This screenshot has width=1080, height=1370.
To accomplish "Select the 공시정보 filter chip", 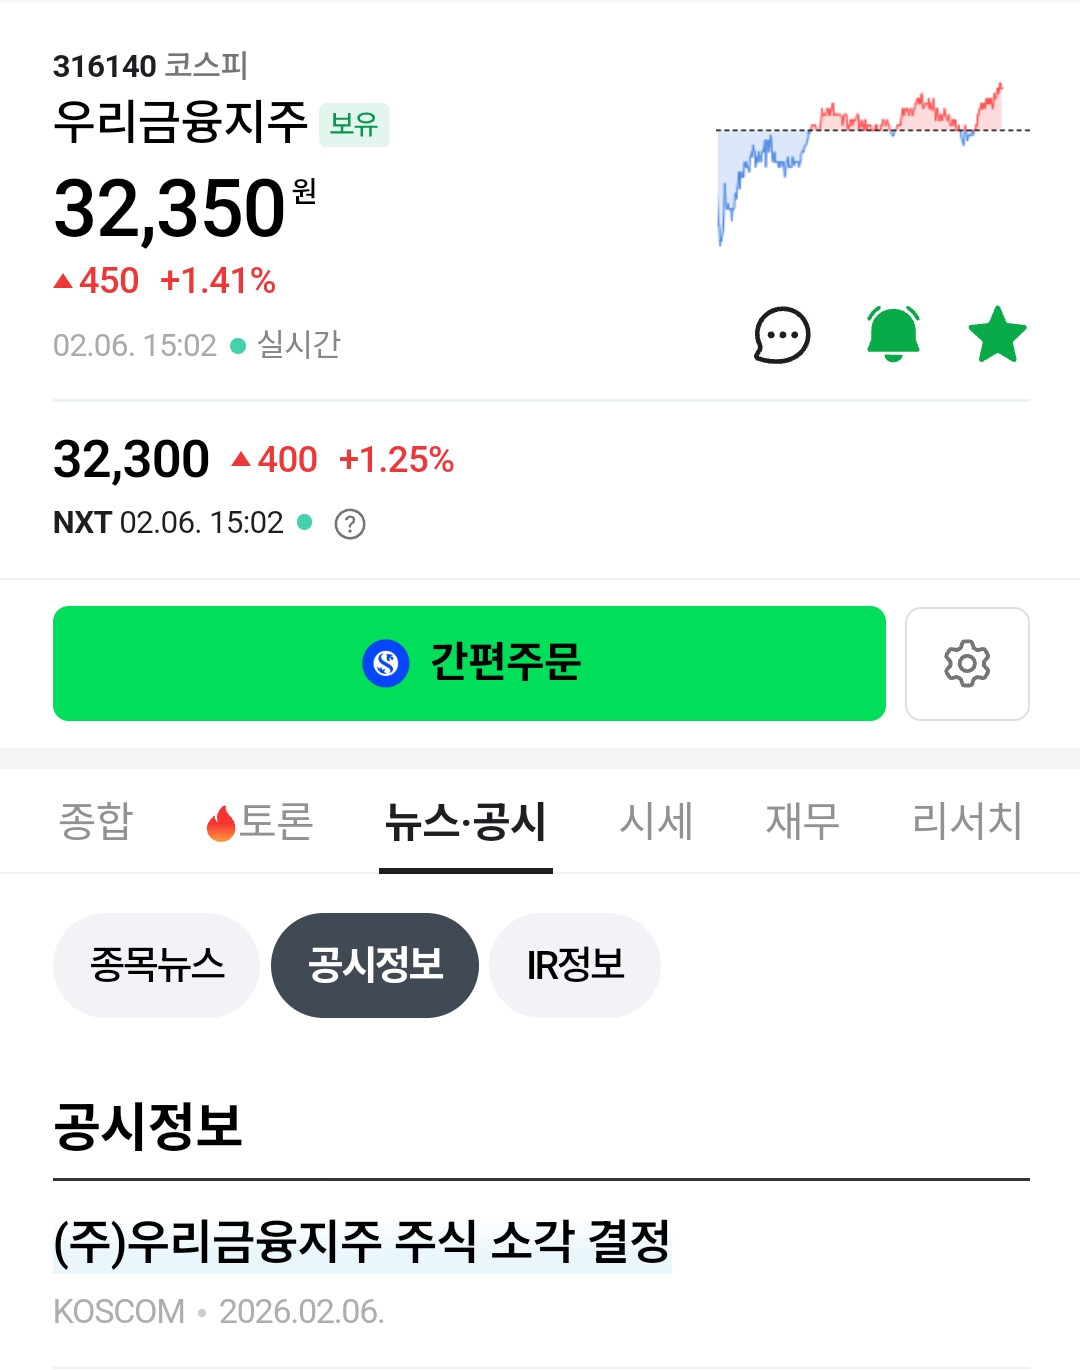I will tap(375, 965).
